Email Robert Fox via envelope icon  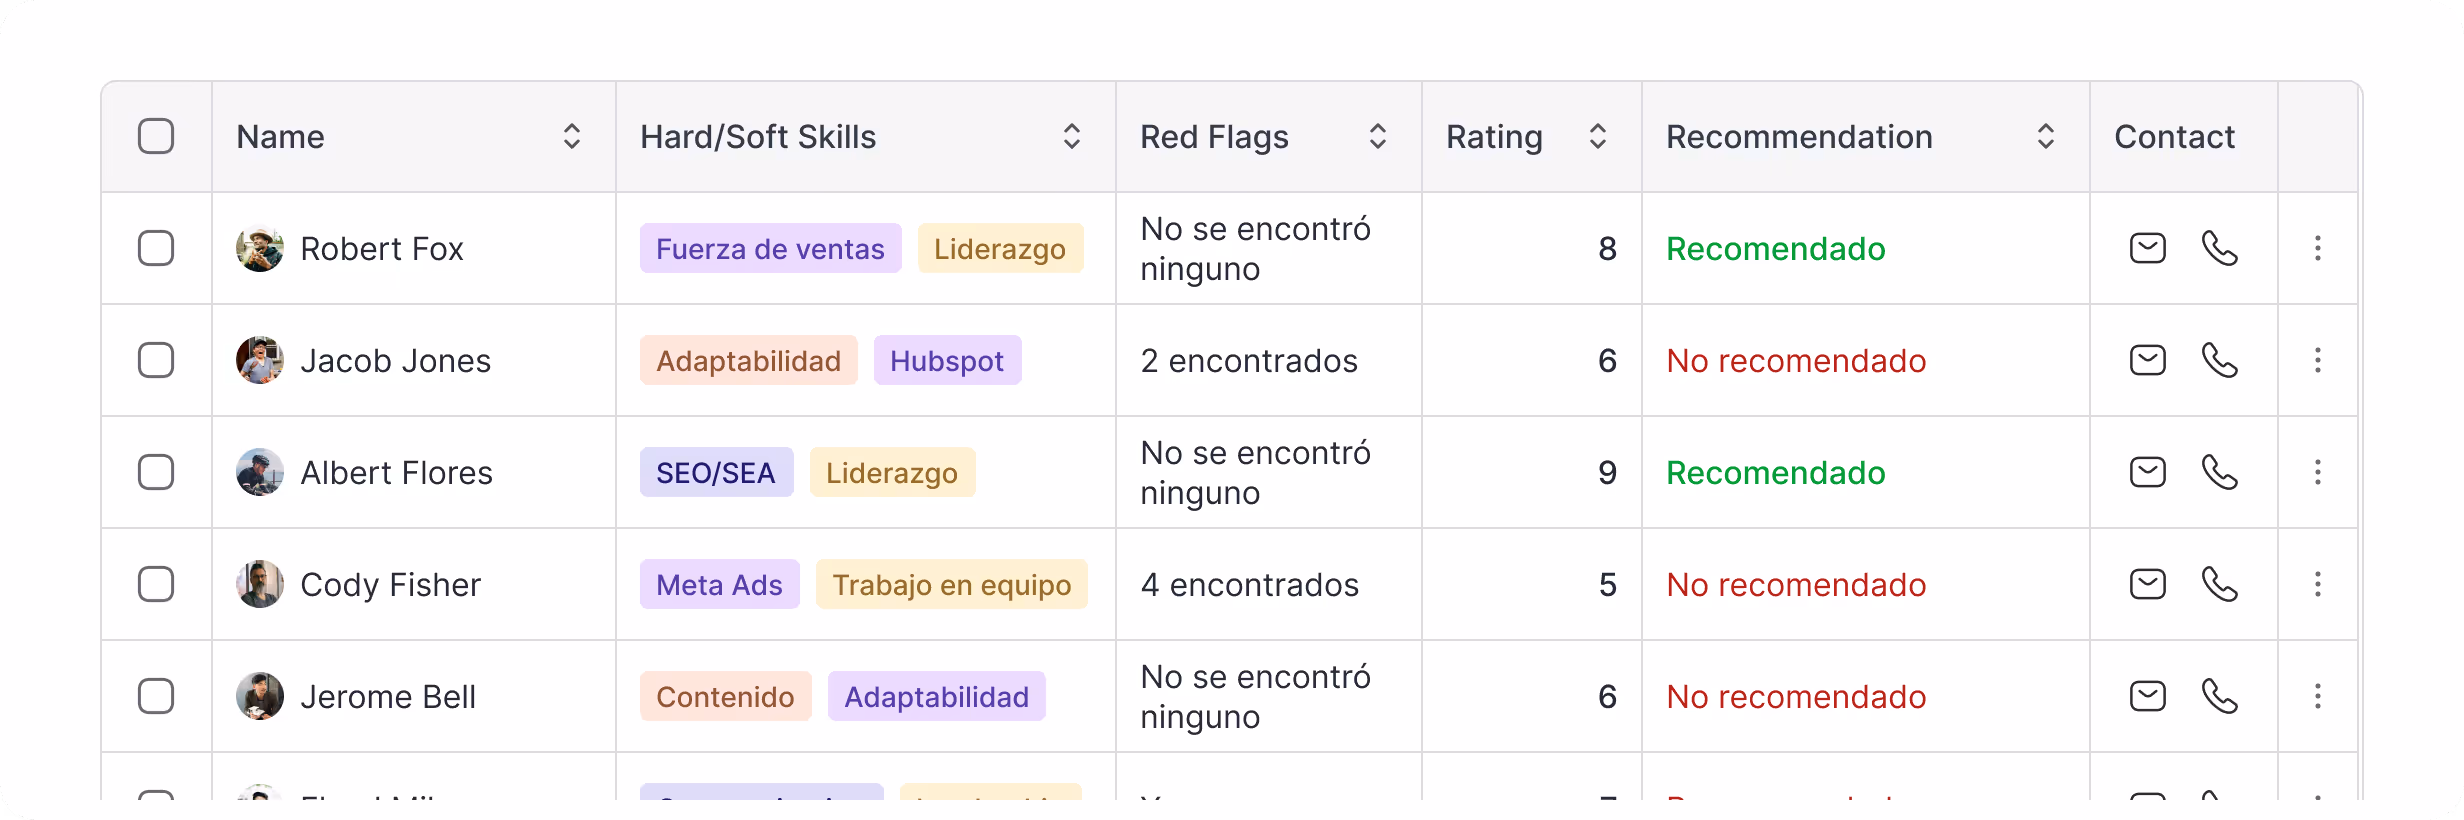[2147, 248]
